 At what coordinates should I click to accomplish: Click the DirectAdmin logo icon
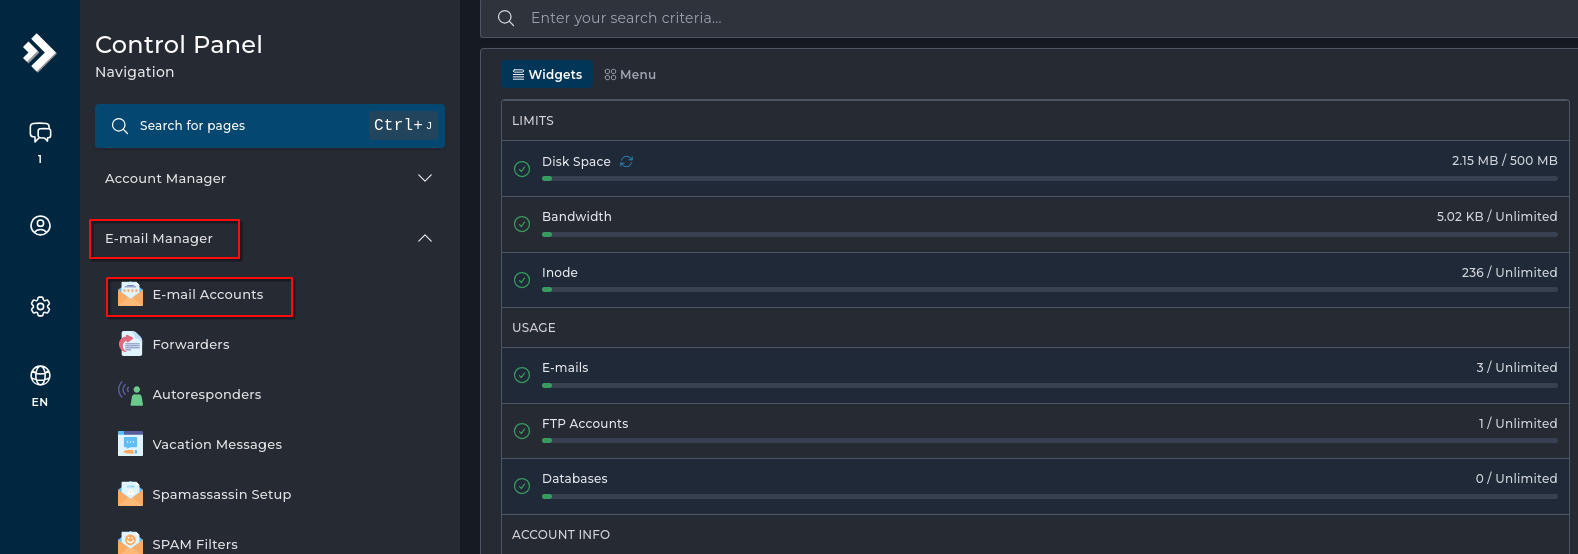[x=39, y=52]
